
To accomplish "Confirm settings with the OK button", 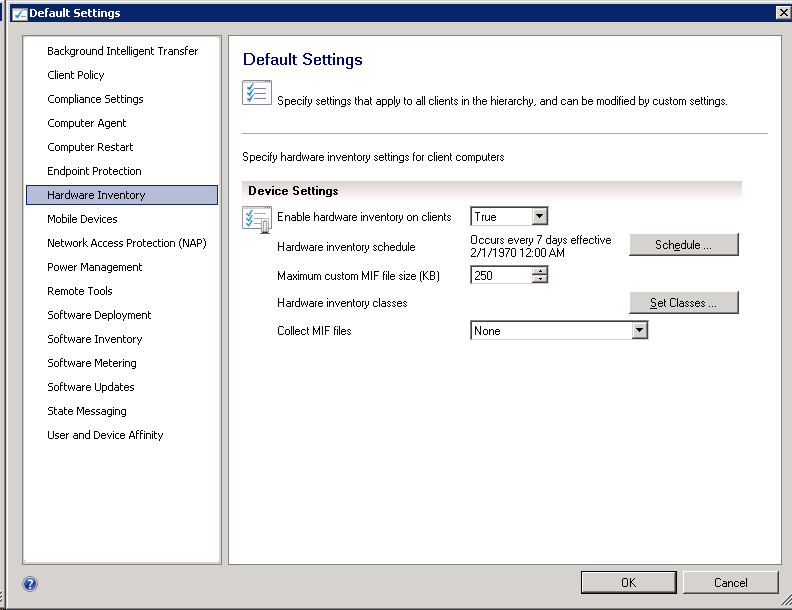I will pos(628,582).
